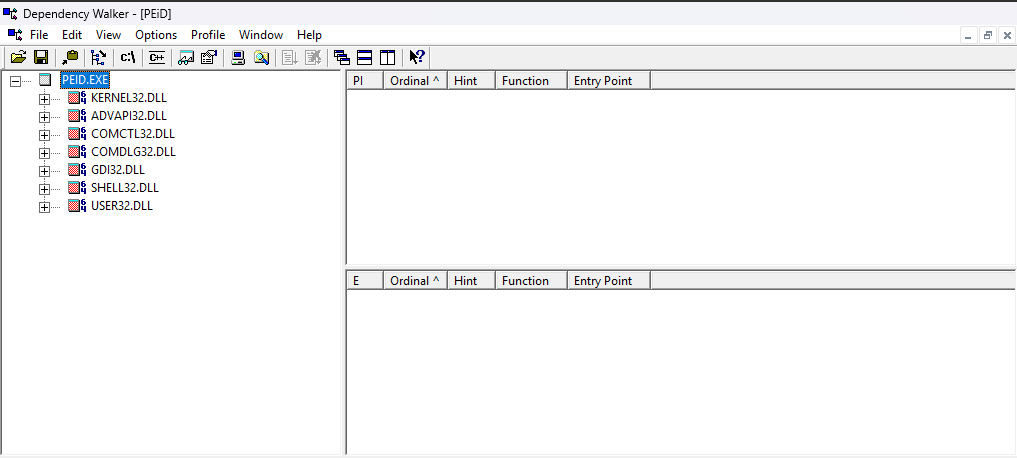Screen dimensions: 1017x458
Task: Open the module Properties toolbar icon
Action: pos(208,57)
